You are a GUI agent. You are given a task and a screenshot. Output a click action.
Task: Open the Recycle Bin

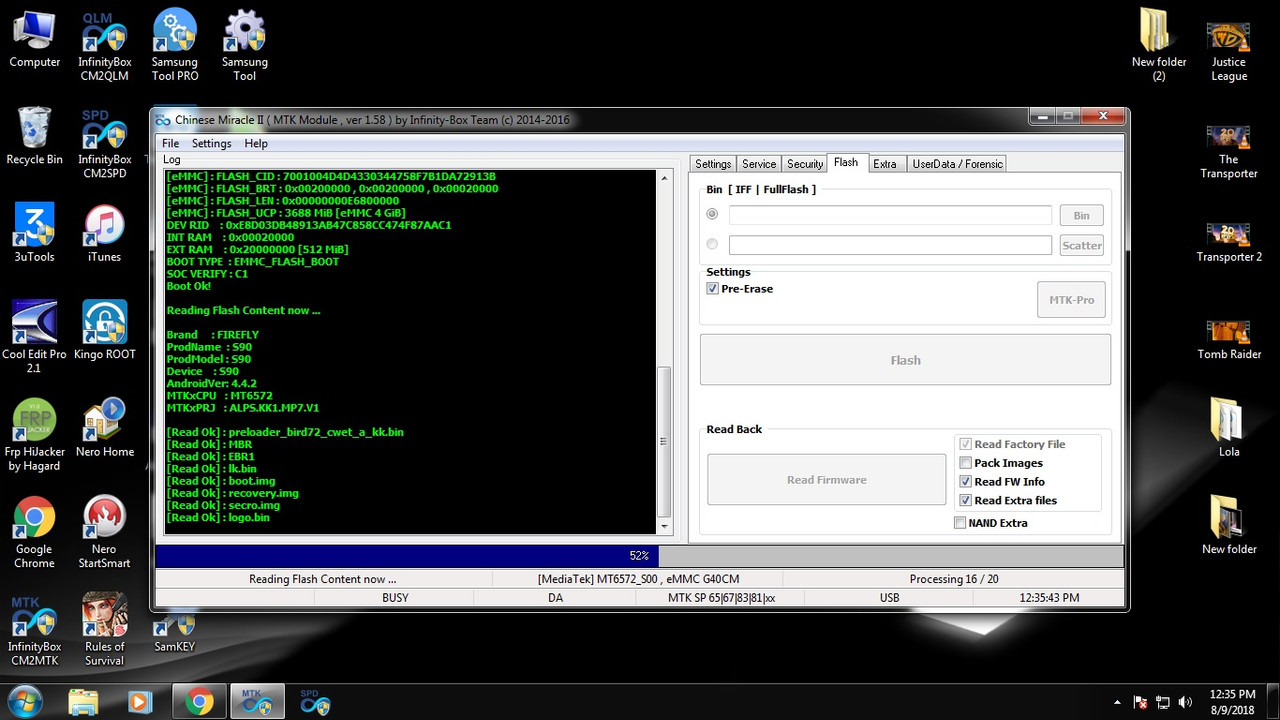coord(34,136)
